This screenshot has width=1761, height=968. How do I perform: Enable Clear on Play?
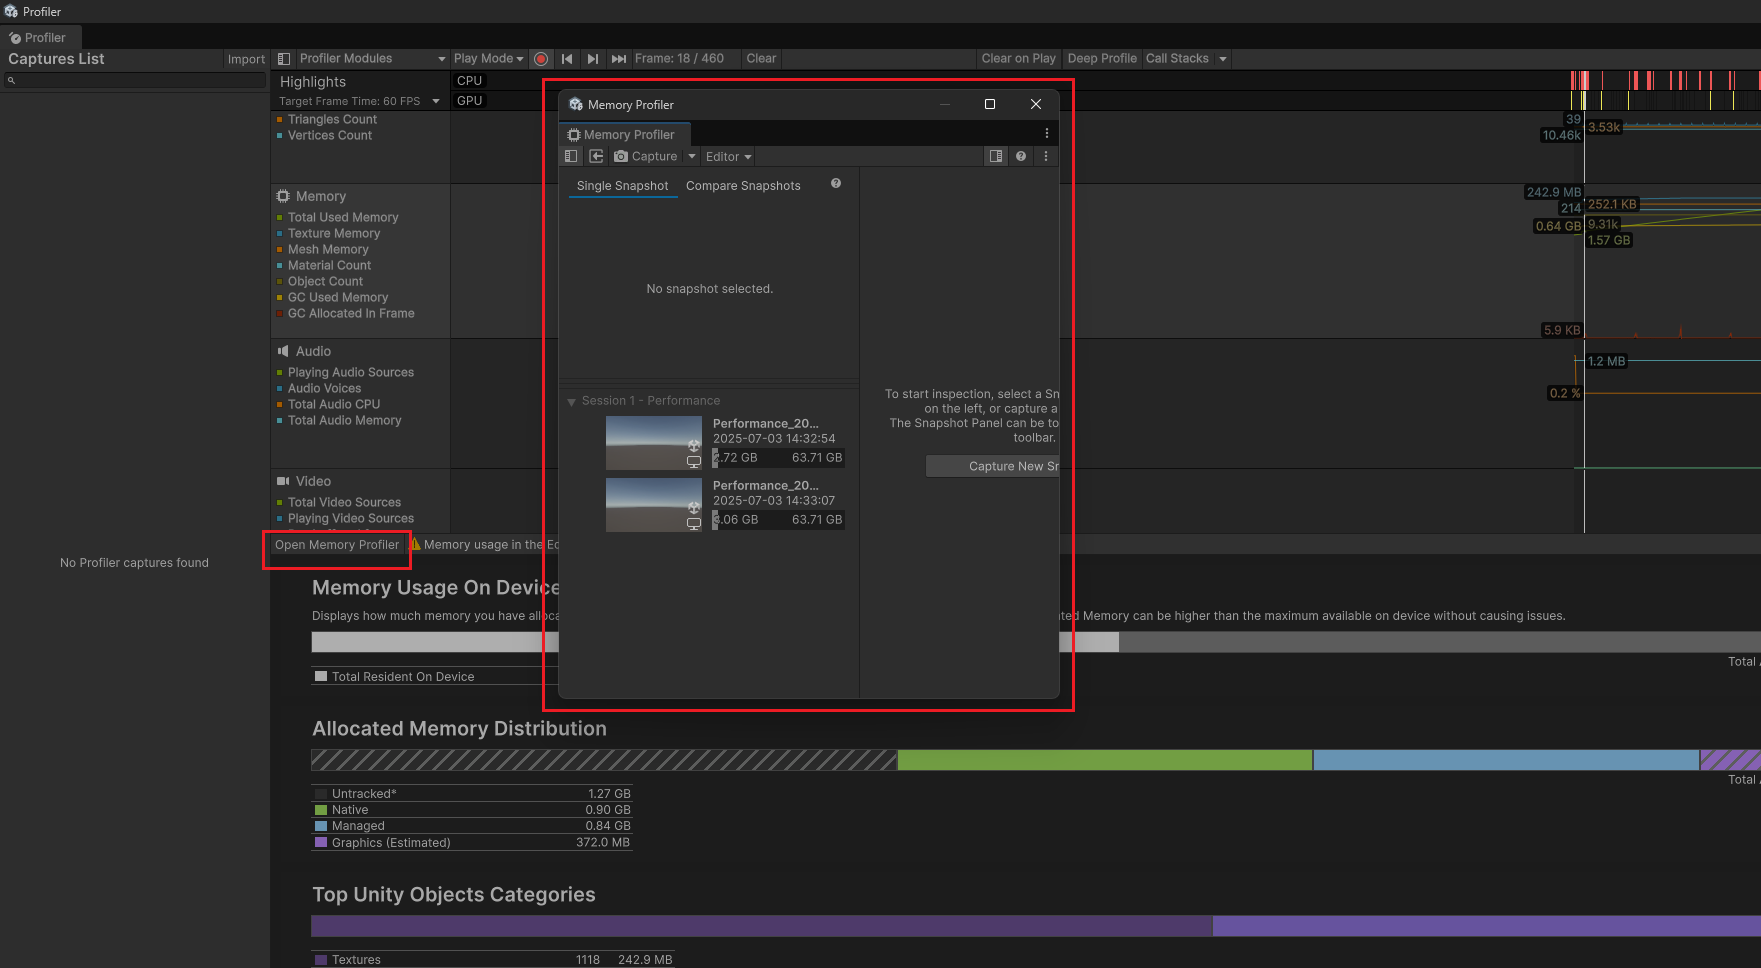pos(1018,59)
